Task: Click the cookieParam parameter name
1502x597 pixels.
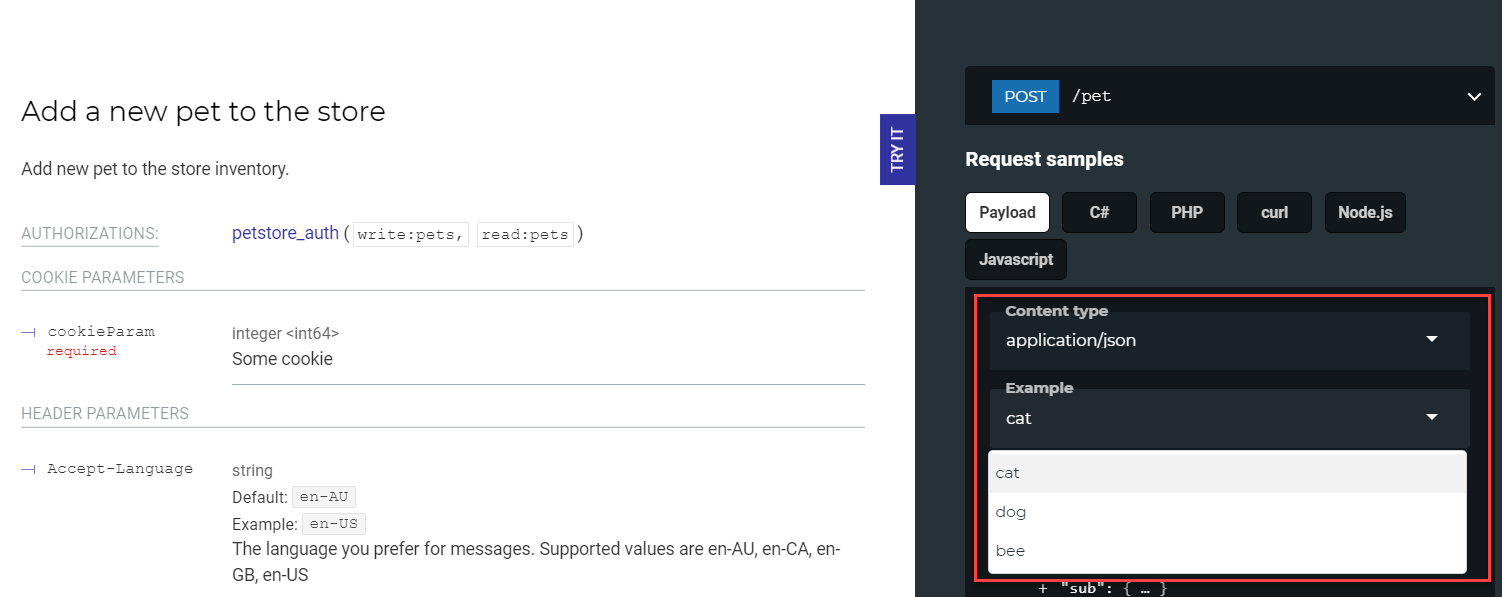Action: coord(101,332)
